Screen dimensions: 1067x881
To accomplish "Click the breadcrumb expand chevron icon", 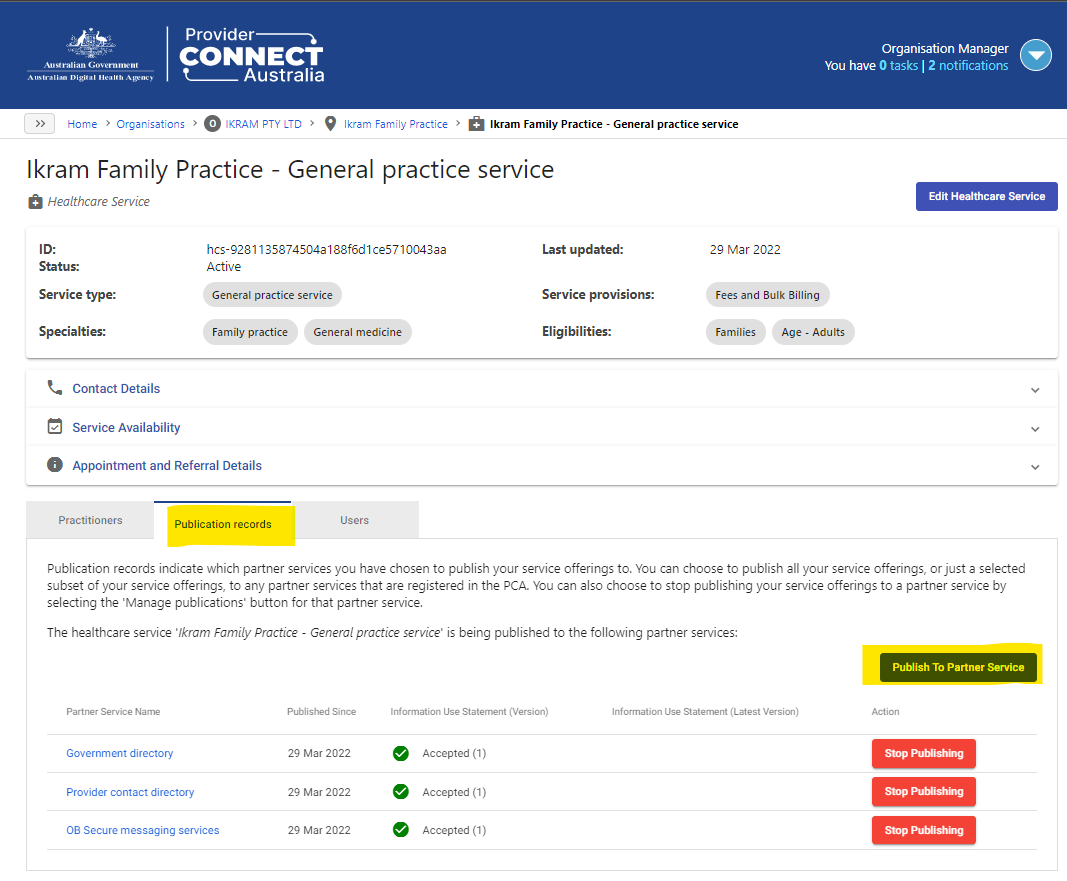I will (39, 123).
